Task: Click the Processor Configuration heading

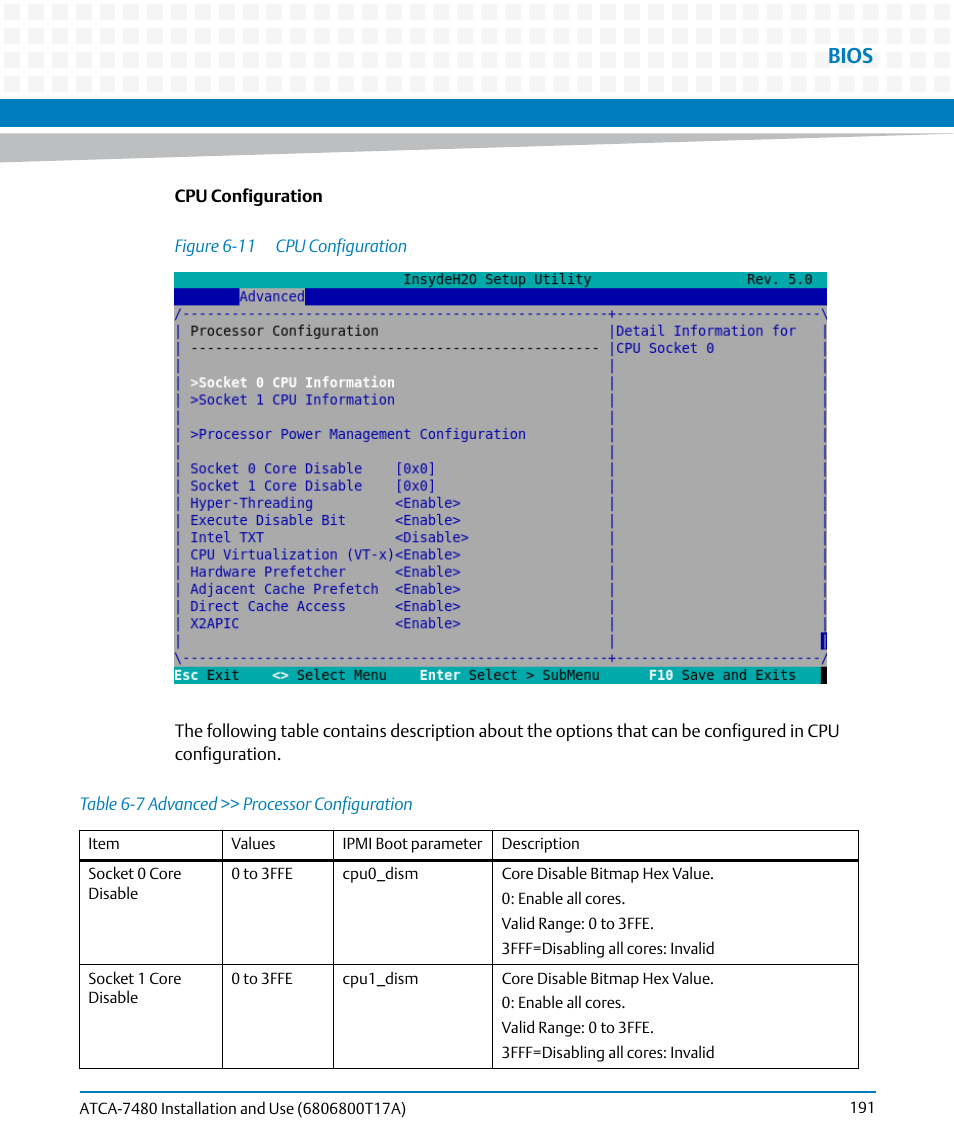Action: coord(284,331)
